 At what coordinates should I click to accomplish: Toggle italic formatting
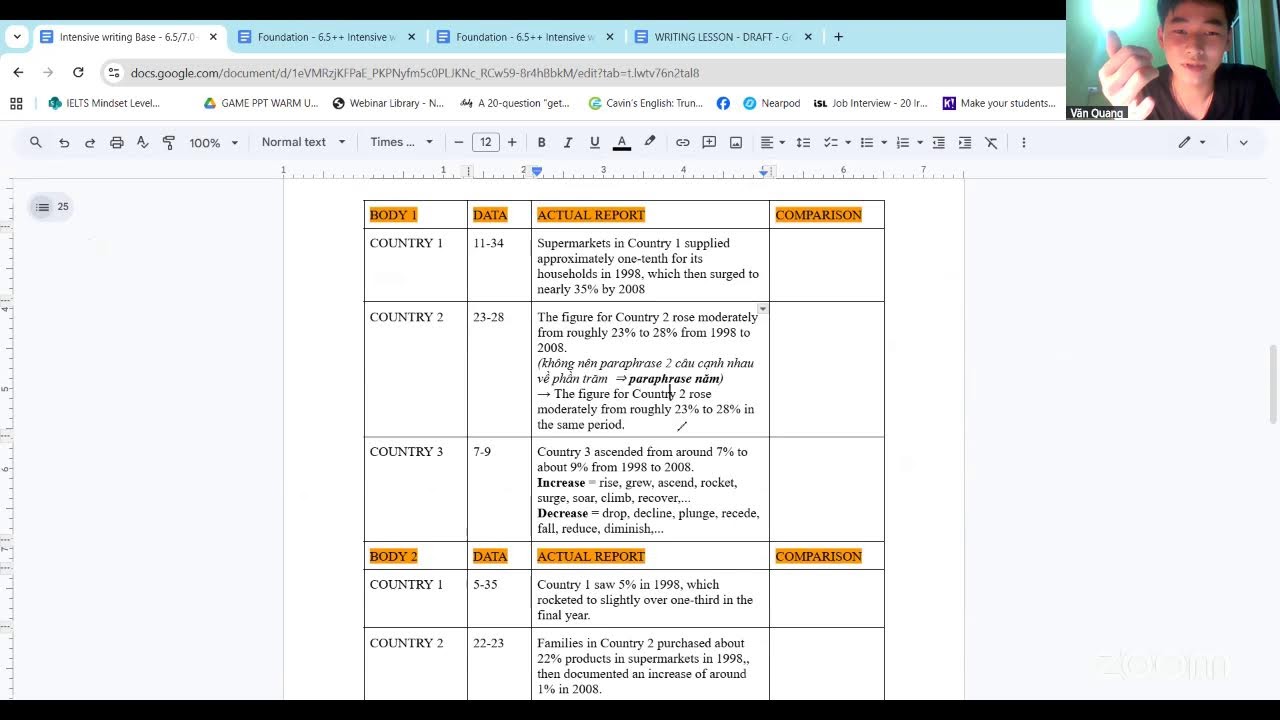pos(568,143)
